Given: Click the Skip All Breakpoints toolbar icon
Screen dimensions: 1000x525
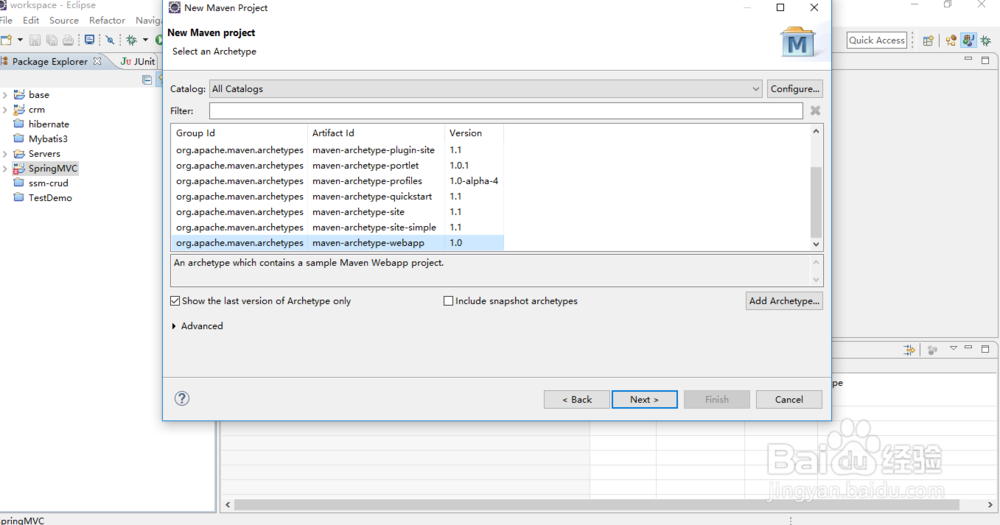Looking at the screenshot, I should [x=110, y=40].
